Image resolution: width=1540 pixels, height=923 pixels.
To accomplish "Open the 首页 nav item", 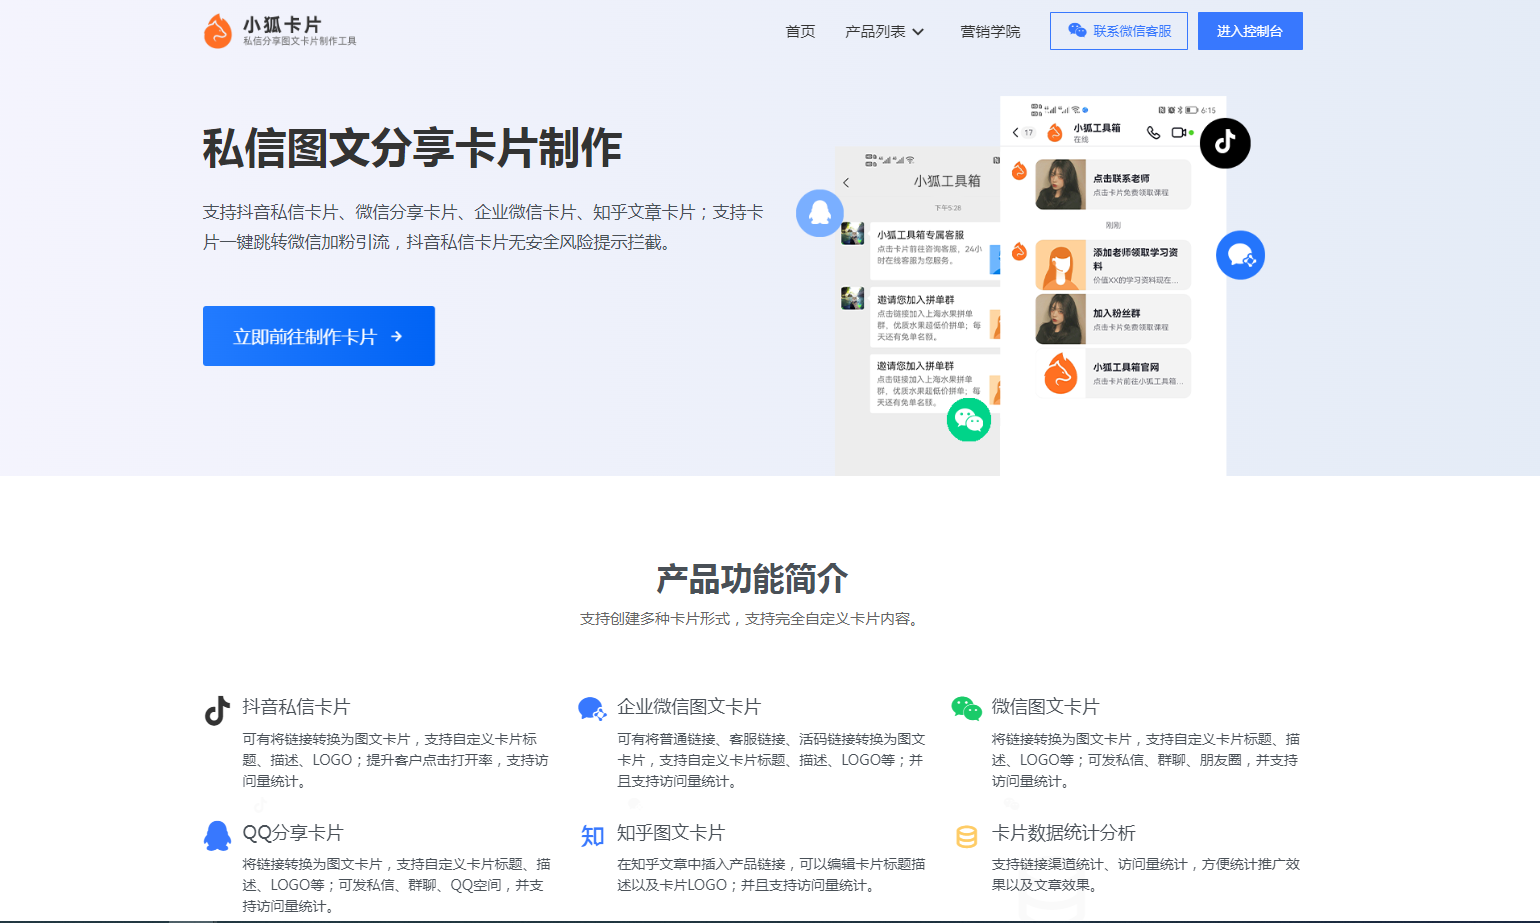I will 800,31.
